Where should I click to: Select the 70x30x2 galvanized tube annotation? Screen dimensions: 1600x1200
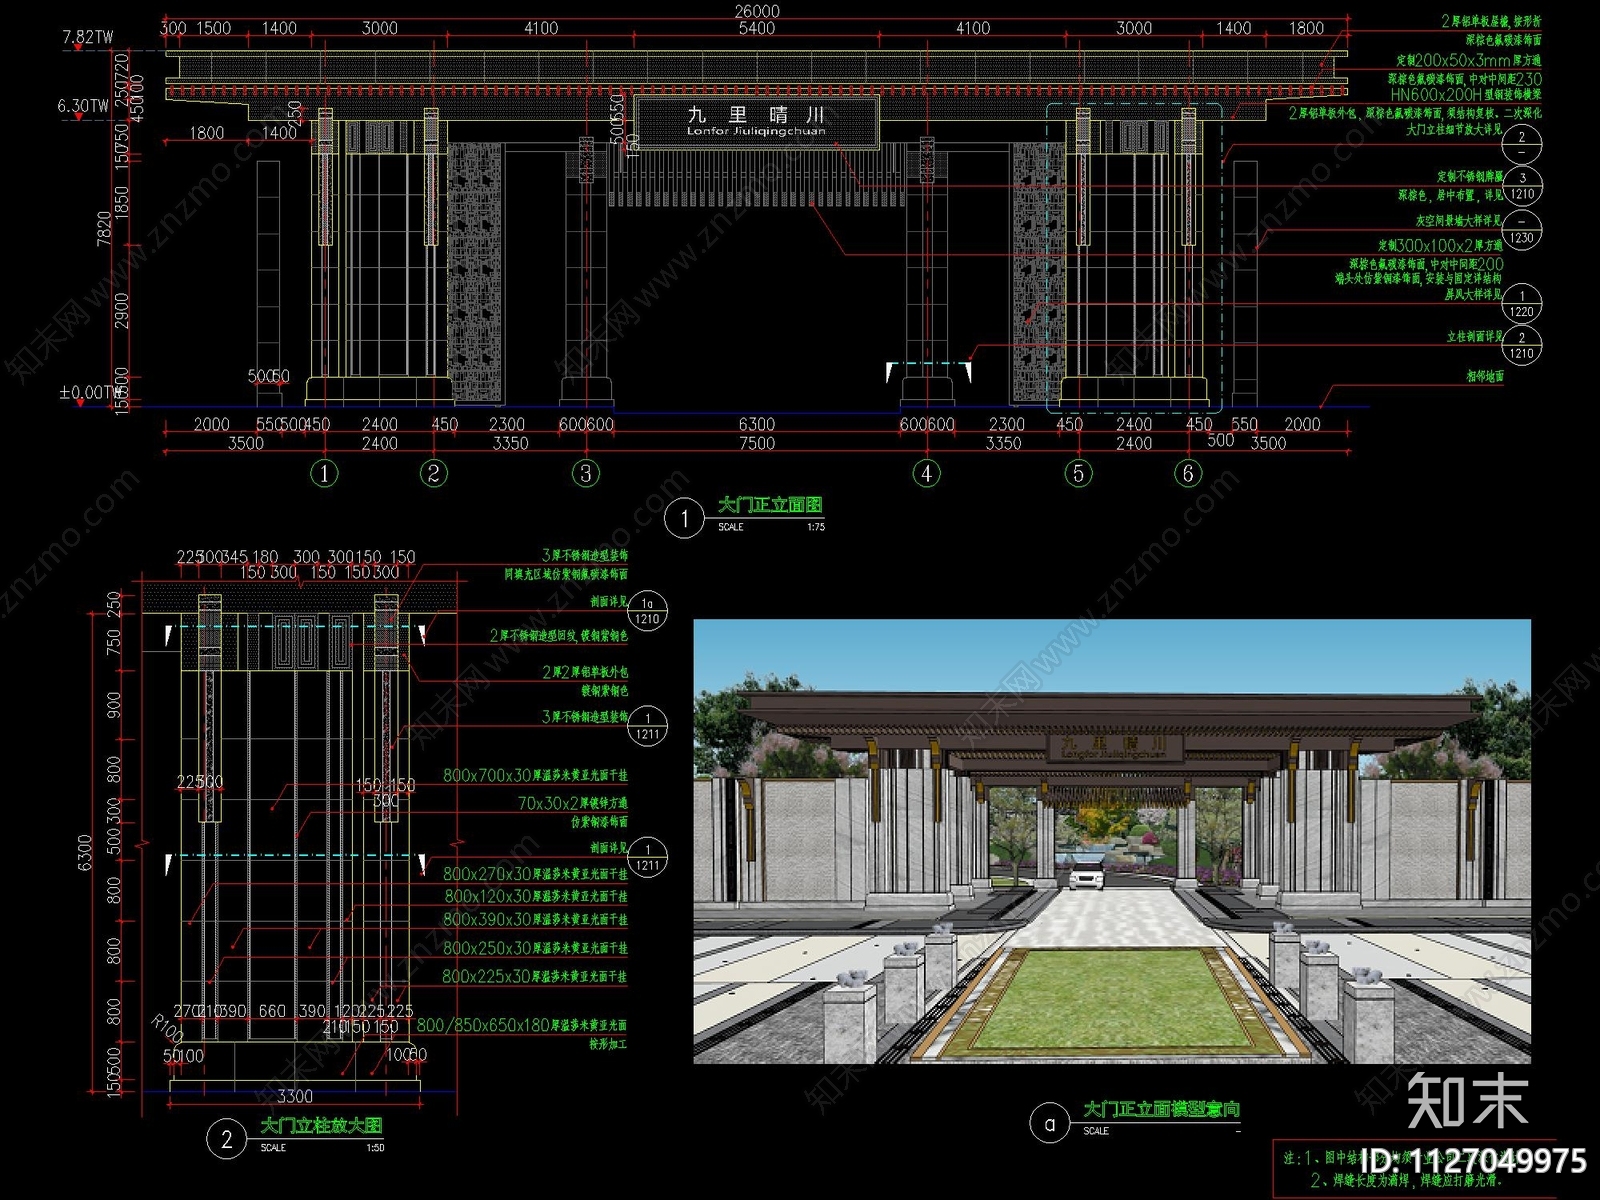(x=573, y=803)
